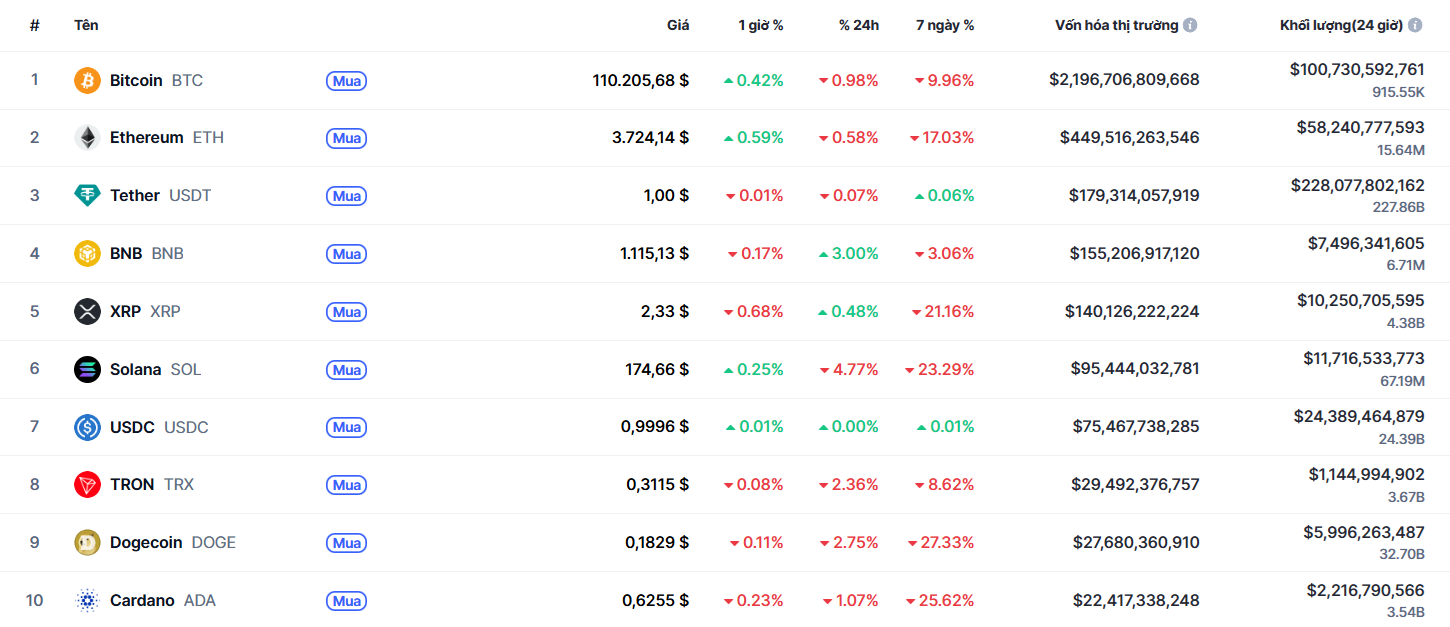
Task: Sort coins by Tên column header
Action: tap(86, 25)
